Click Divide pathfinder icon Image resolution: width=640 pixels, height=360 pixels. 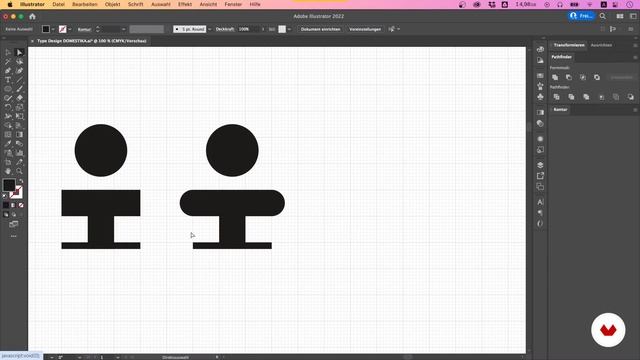click(x=556, y=97)
